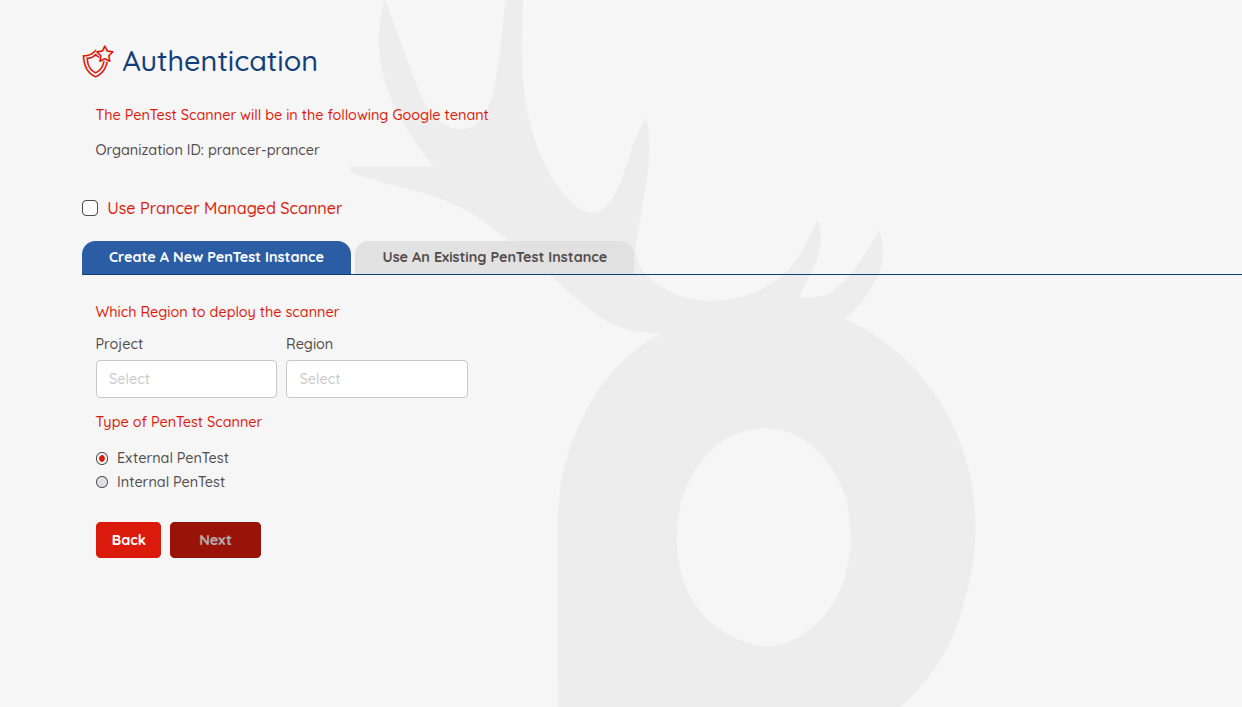Click the Project field label
The height and width of the screenshot is (707, 1242).
pos(120,344)
